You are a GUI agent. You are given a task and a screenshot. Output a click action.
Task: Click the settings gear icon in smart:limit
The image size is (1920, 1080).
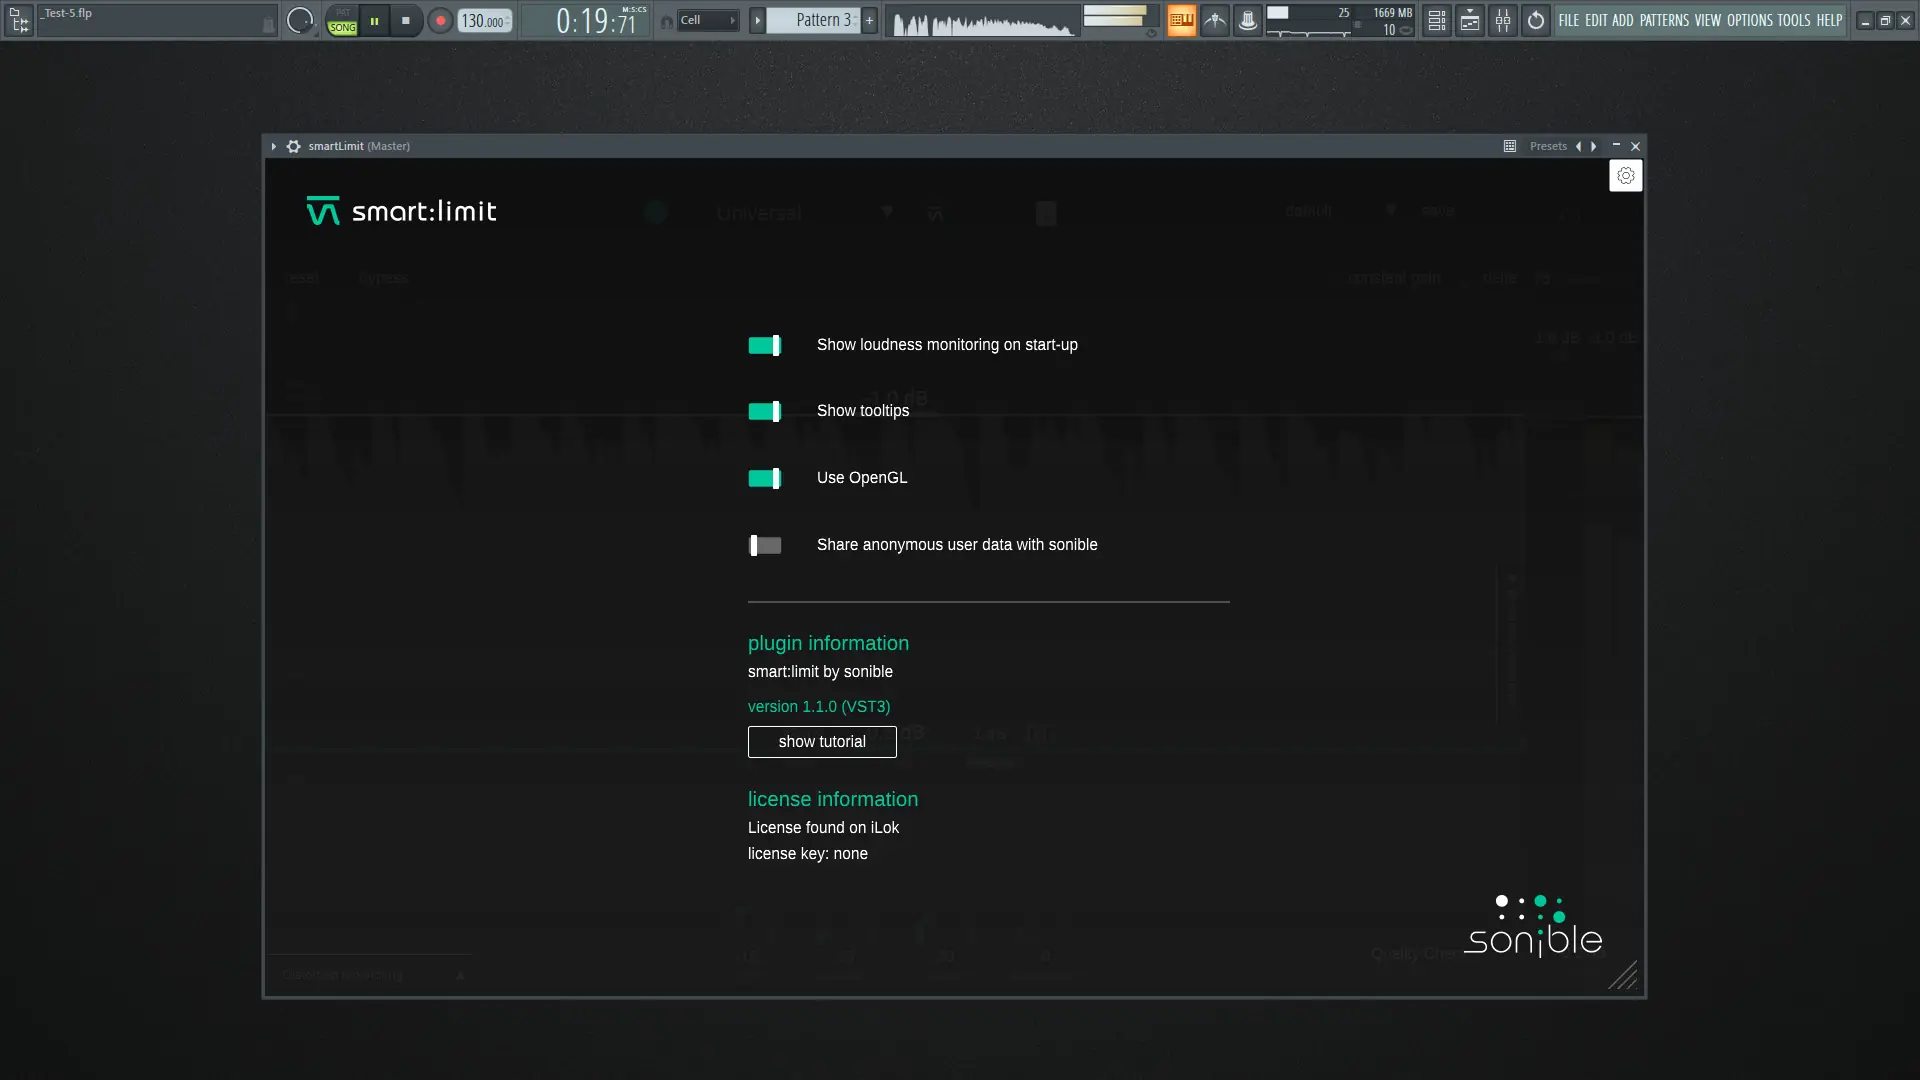[1625, 176]
